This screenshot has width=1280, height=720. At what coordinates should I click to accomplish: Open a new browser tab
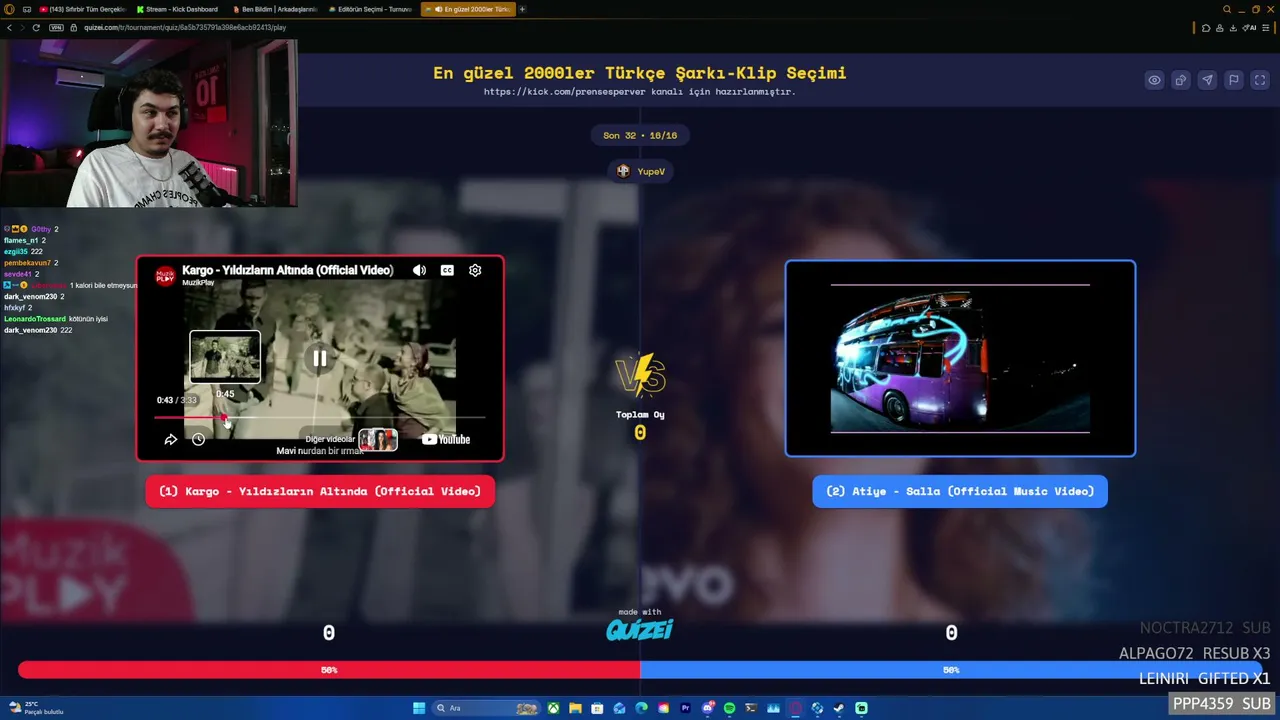(522, 9)
